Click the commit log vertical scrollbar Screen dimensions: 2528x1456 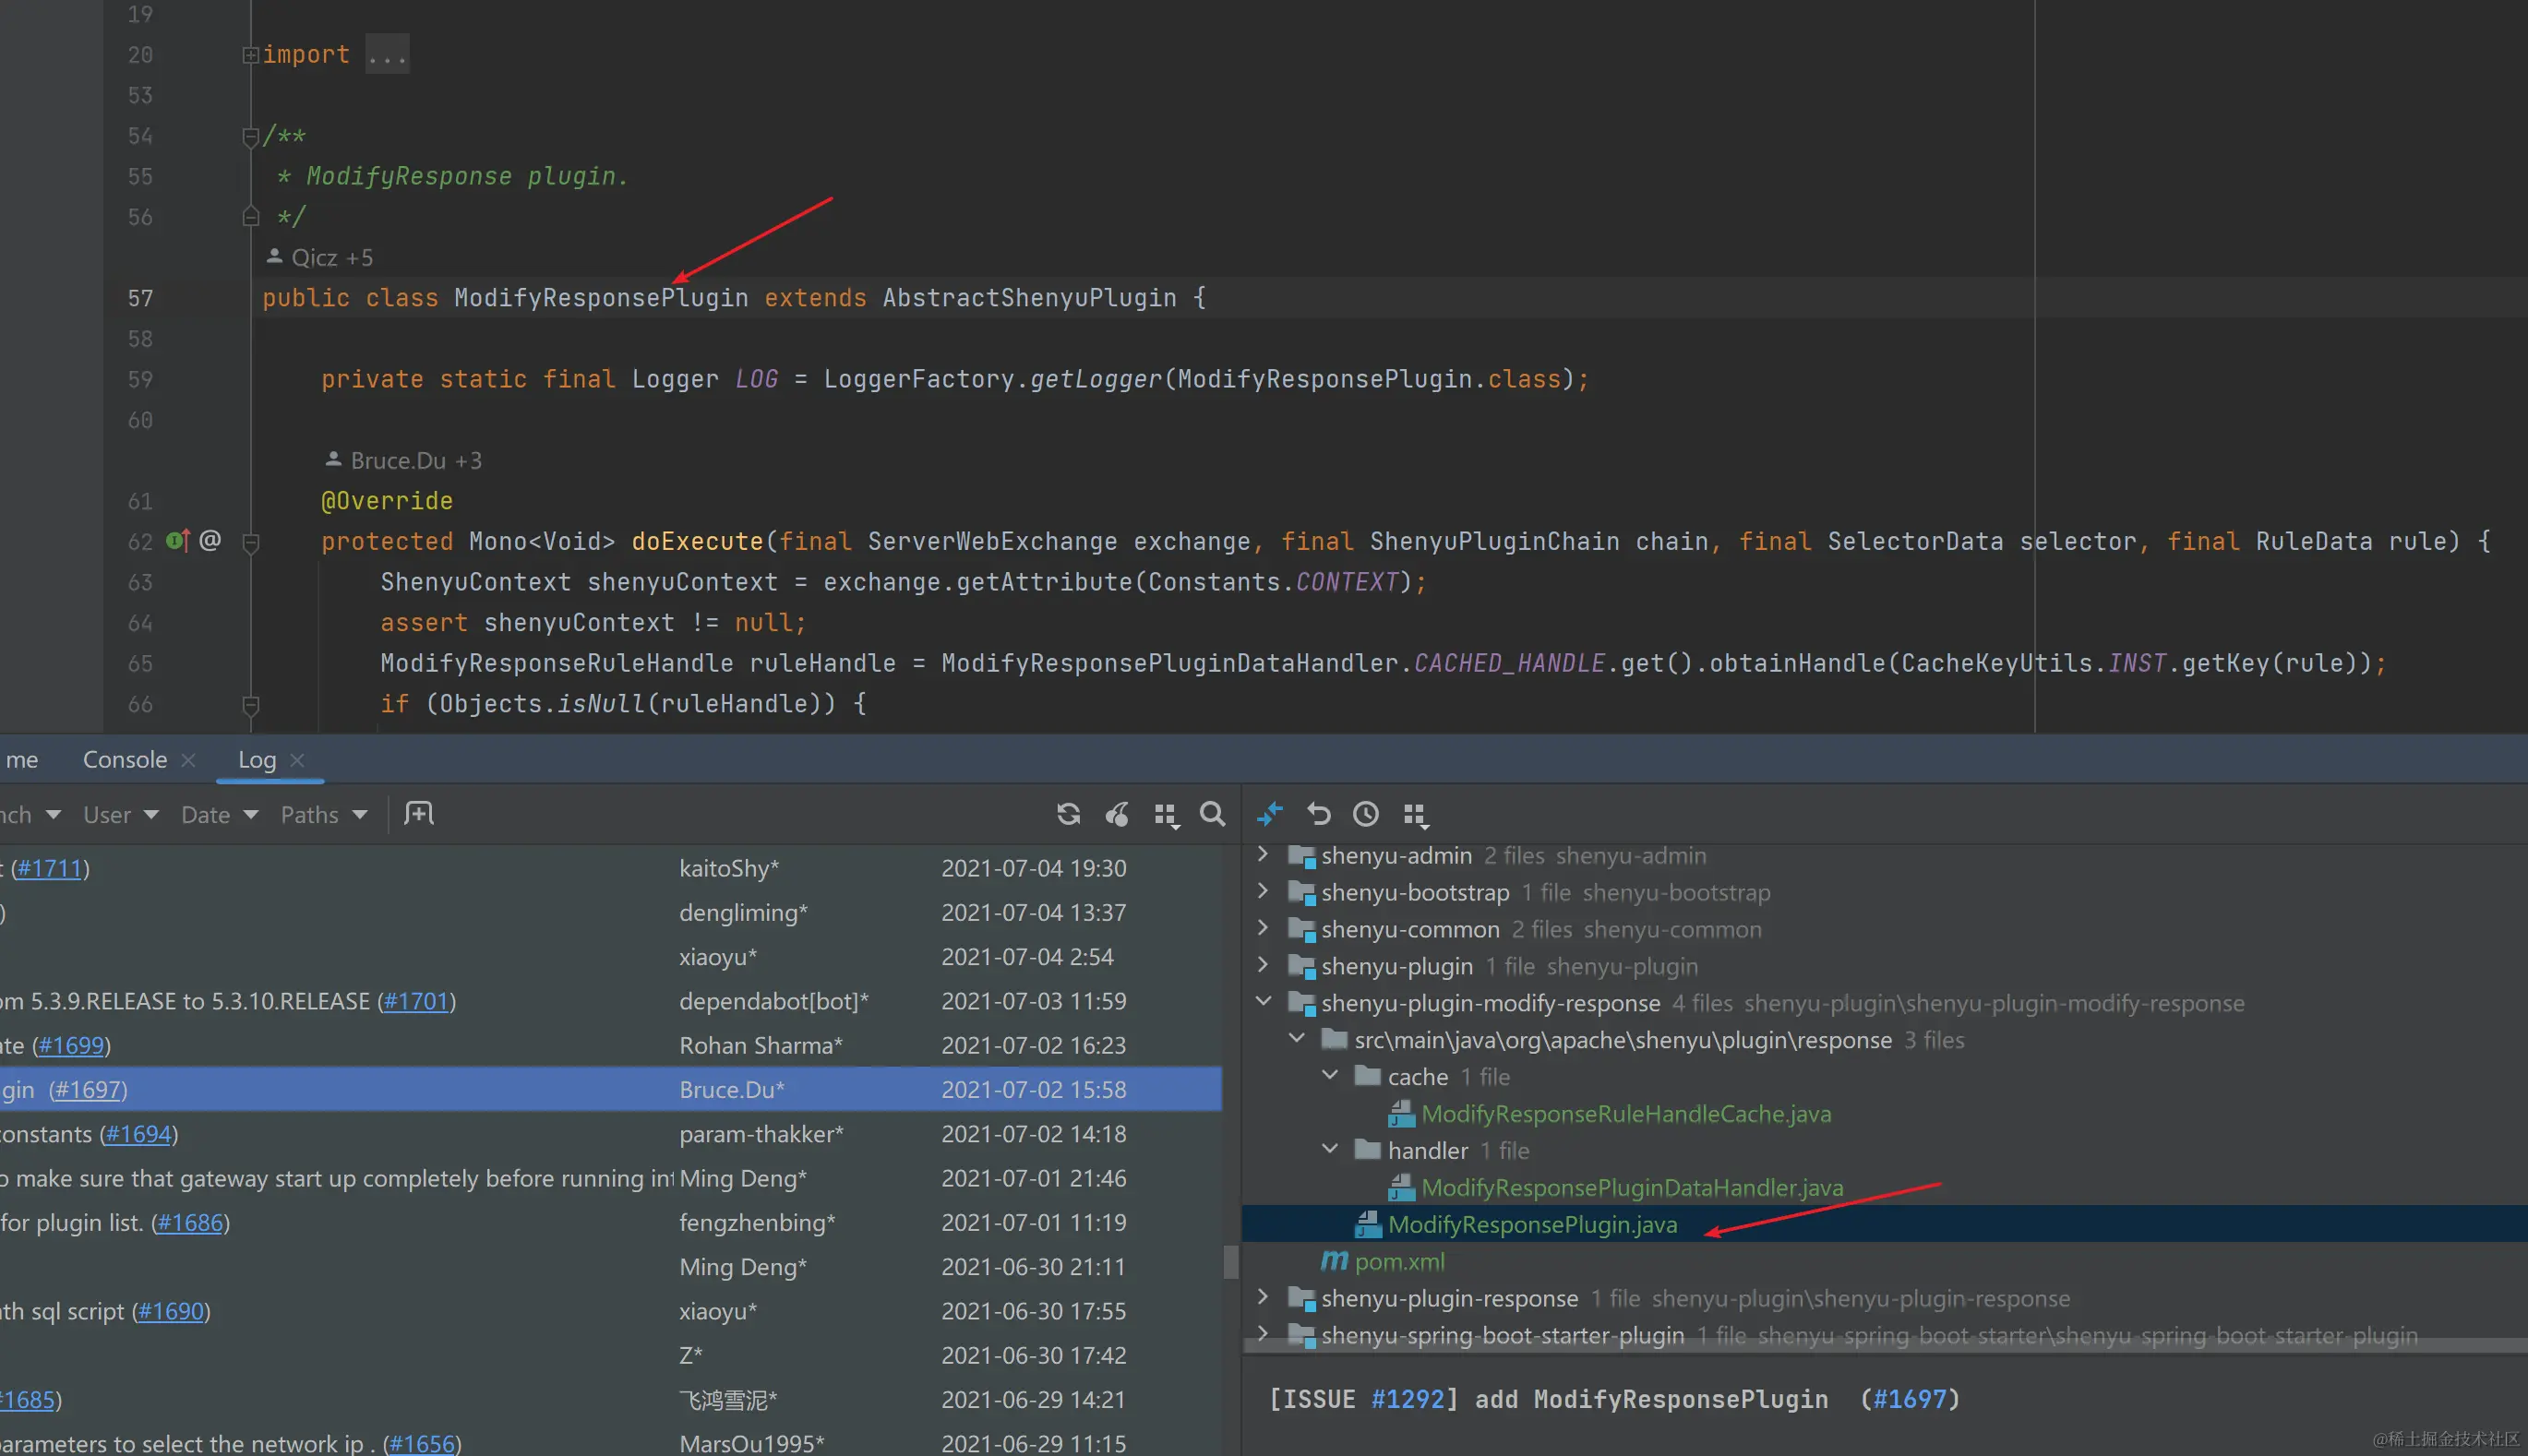[1231, 1262]
